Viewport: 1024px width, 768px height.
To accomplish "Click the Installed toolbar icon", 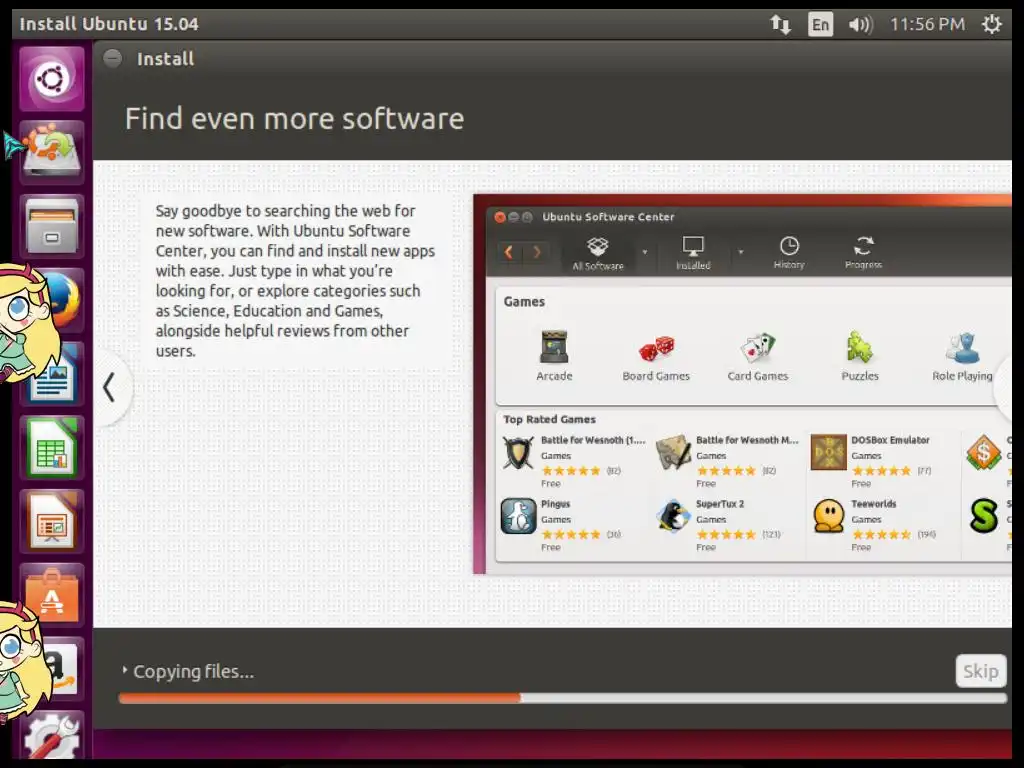I will (x=693, y=253).
